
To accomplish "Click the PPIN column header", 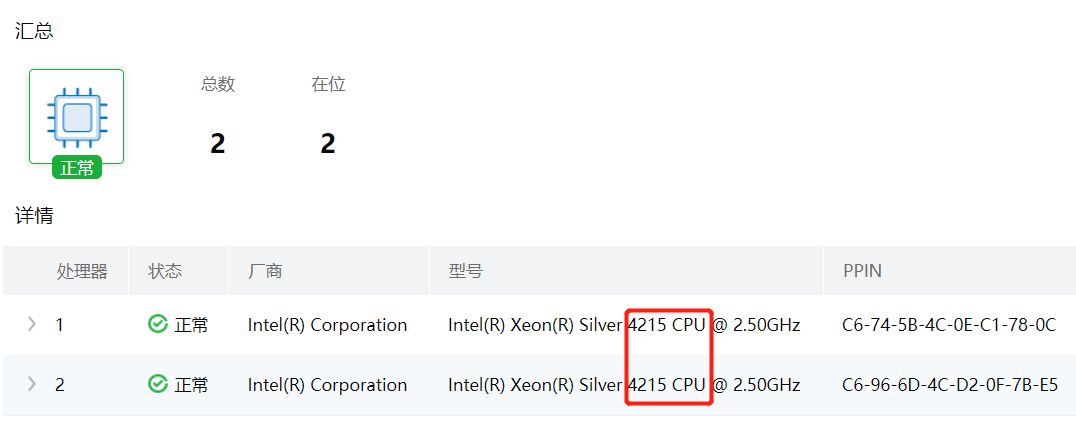I will click(862, 271).
